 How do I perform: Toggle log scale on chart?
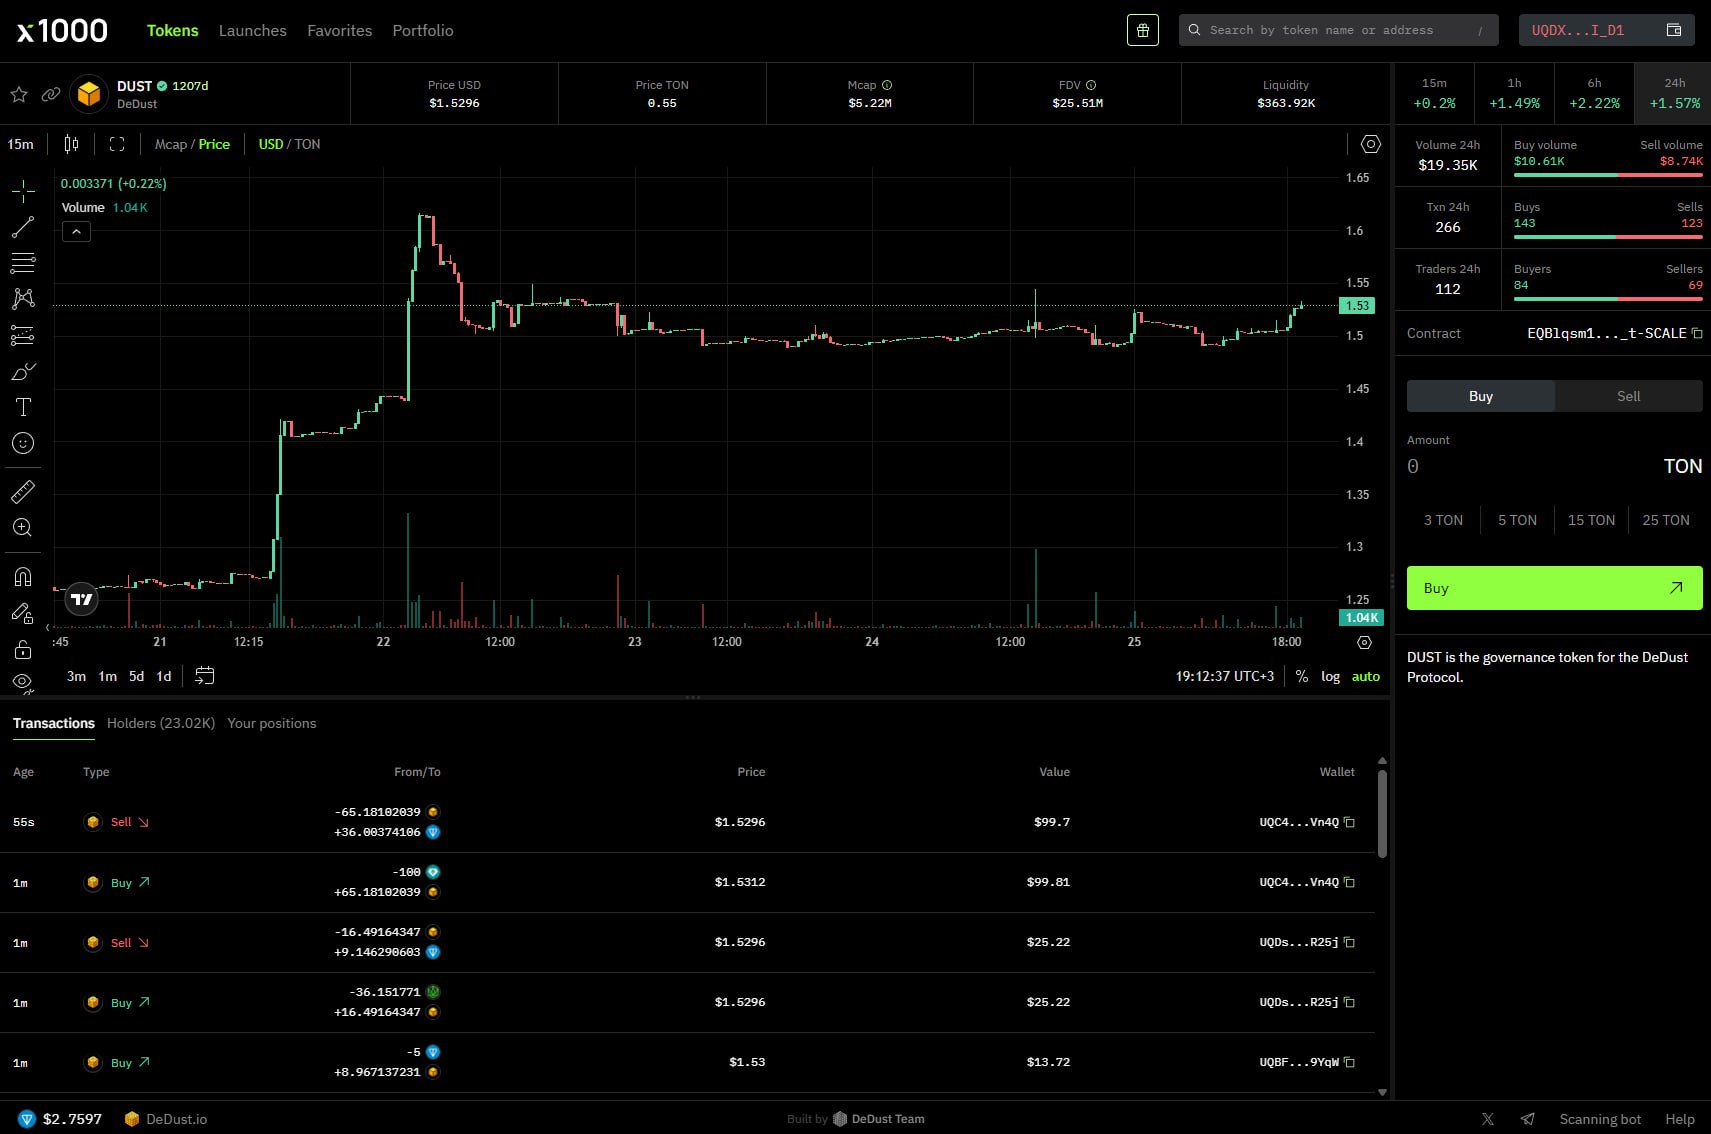tap(1330, 676)
